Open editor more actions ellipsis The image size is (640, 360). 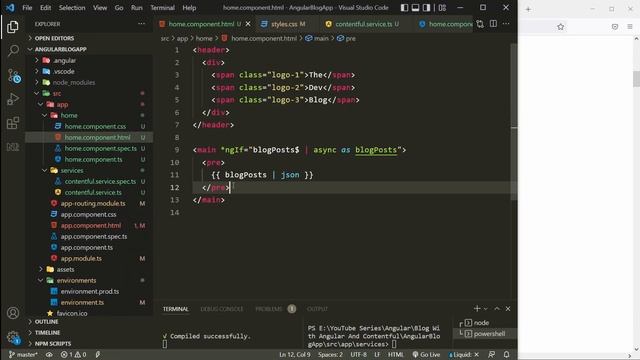click(x=506, y=24)
